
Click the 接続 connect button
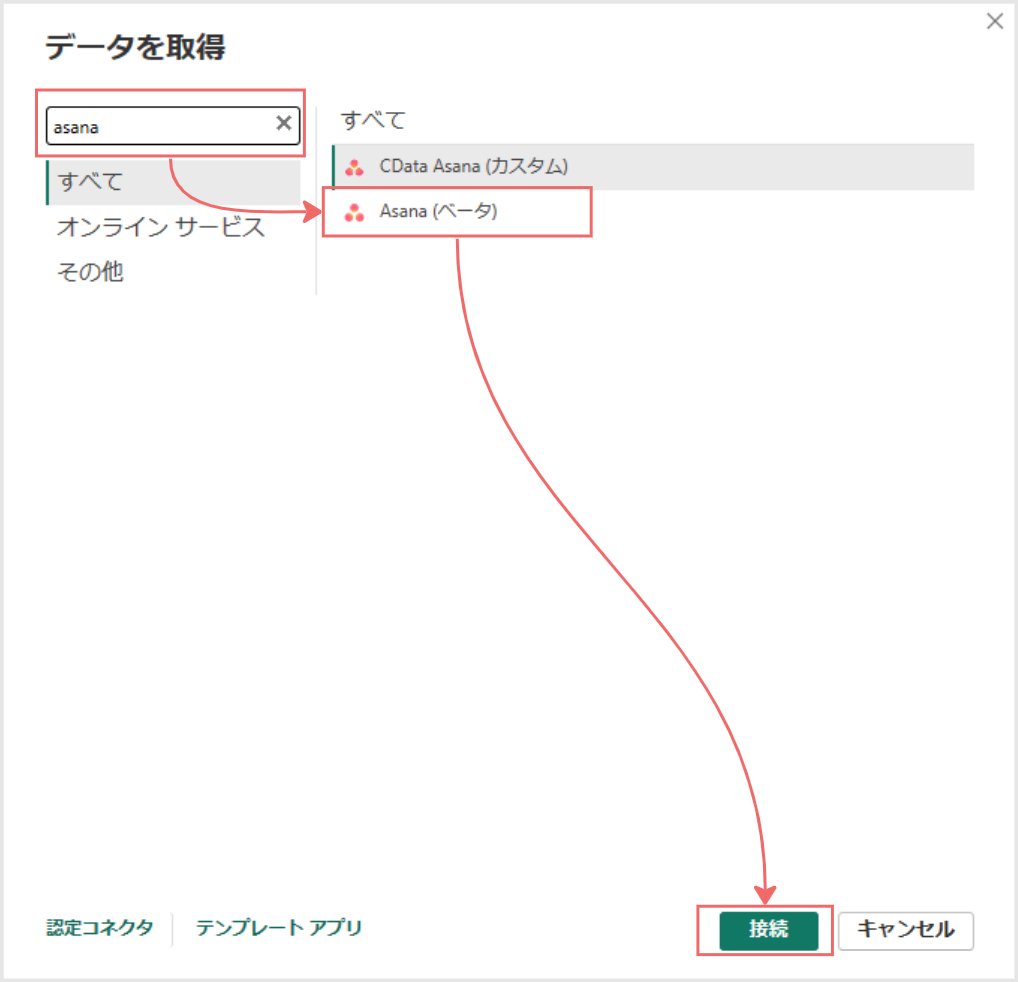769,930
